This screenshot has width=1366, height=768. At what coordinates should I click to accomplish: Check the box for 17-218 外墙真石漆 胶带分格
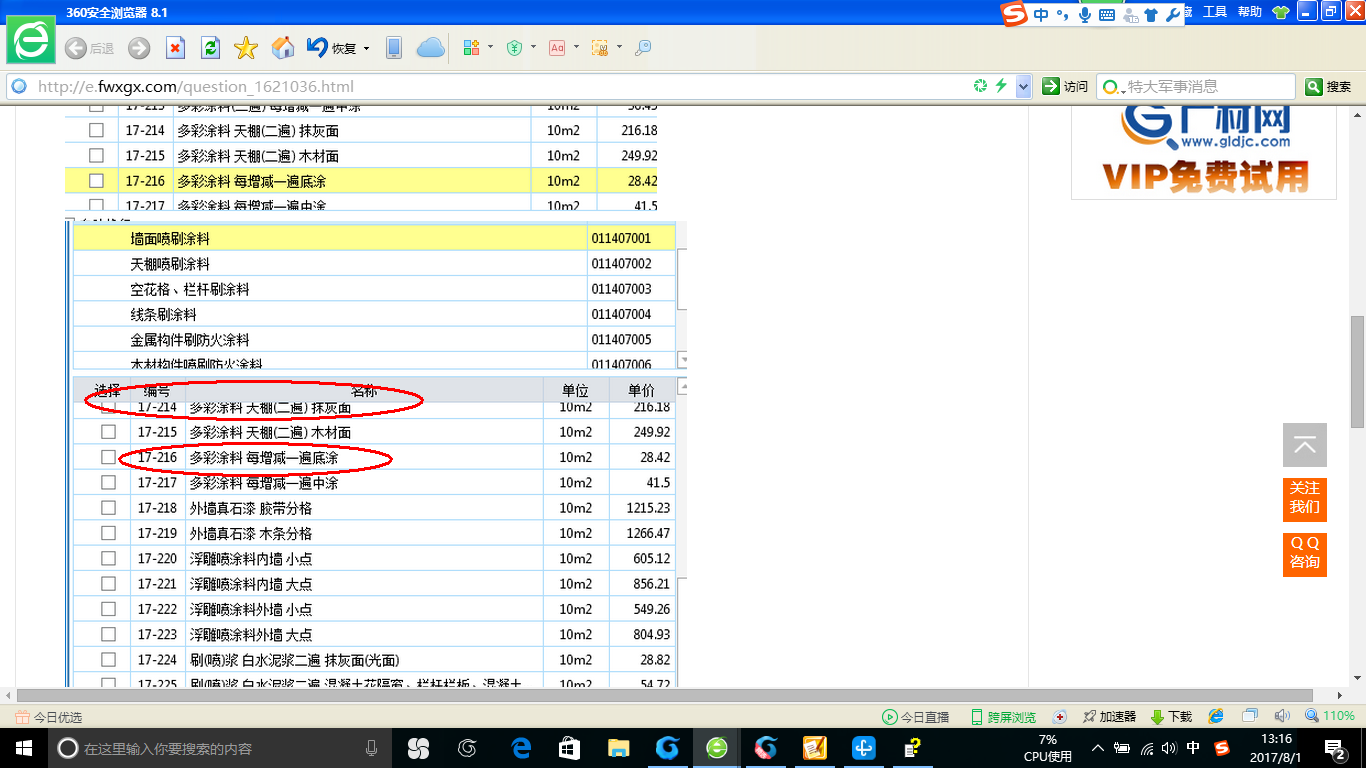(x=108, y=508)
